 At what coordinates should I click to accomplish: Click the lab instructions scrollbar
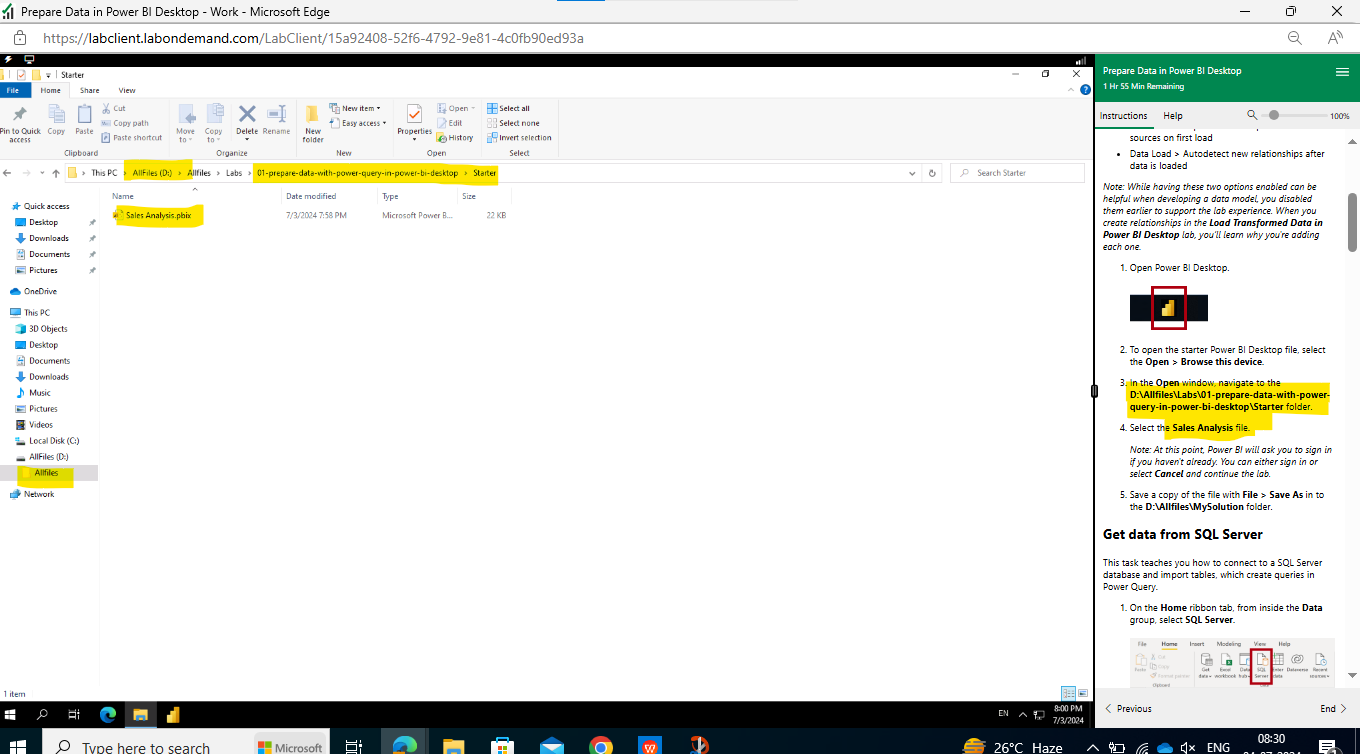[1352, 221]
